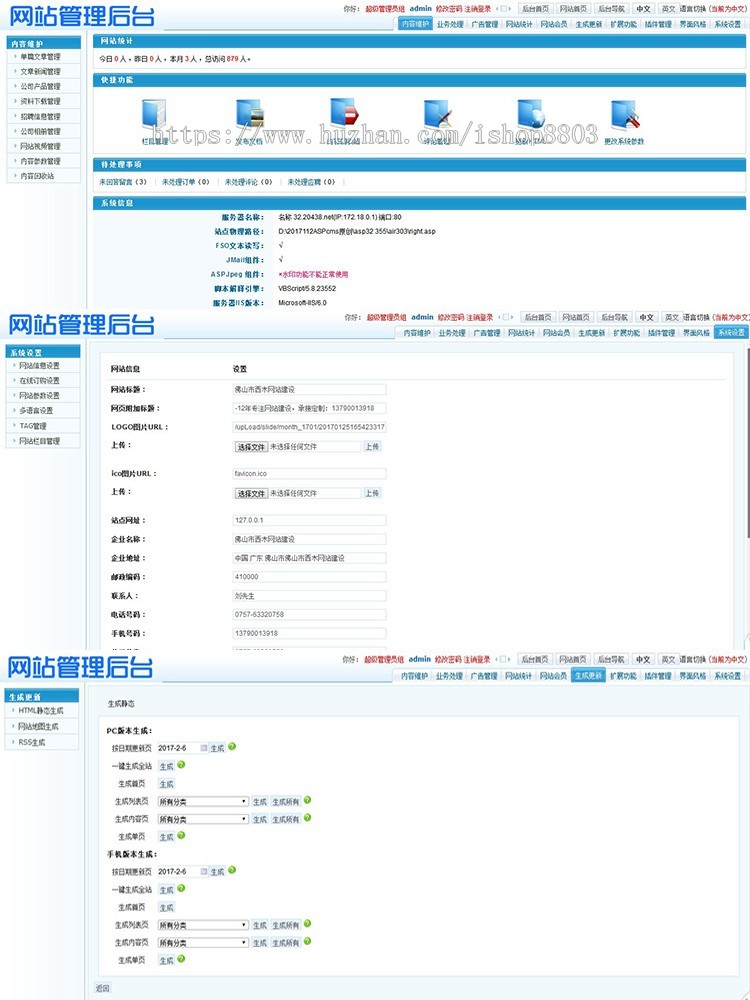Click help icon beside PC 按日期更新页 生成

tap(232, 746)
